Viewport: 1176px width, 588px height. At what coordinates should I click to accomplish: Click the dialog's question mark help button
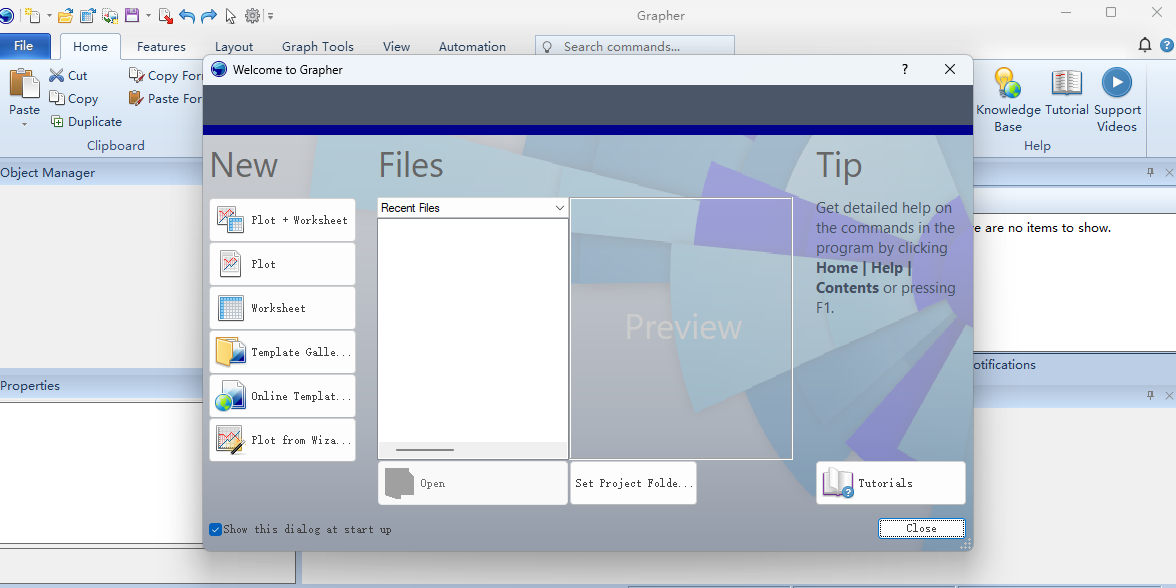point(905,69)
